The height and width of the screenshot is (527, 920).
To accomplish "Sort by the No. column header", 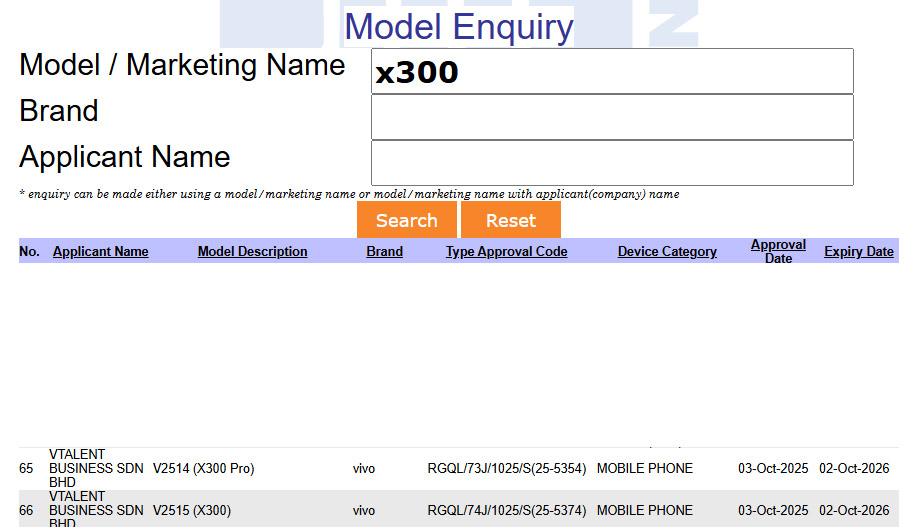I will [29, 252].
